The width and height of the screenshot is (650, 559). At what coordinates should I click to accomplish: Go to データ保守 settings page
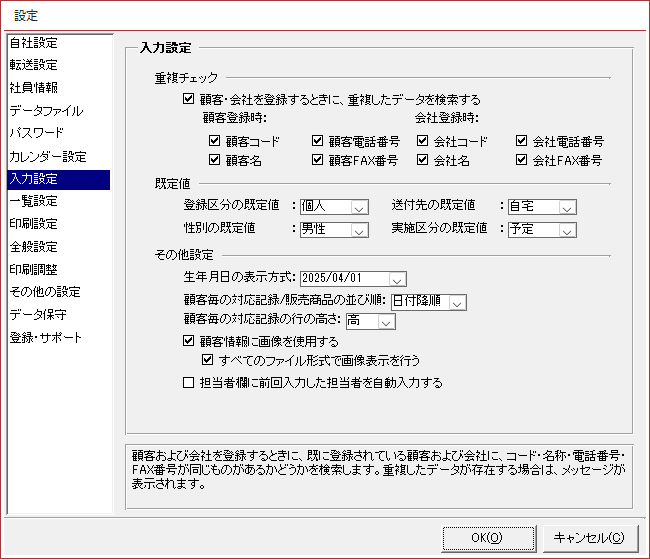(40, 315)
